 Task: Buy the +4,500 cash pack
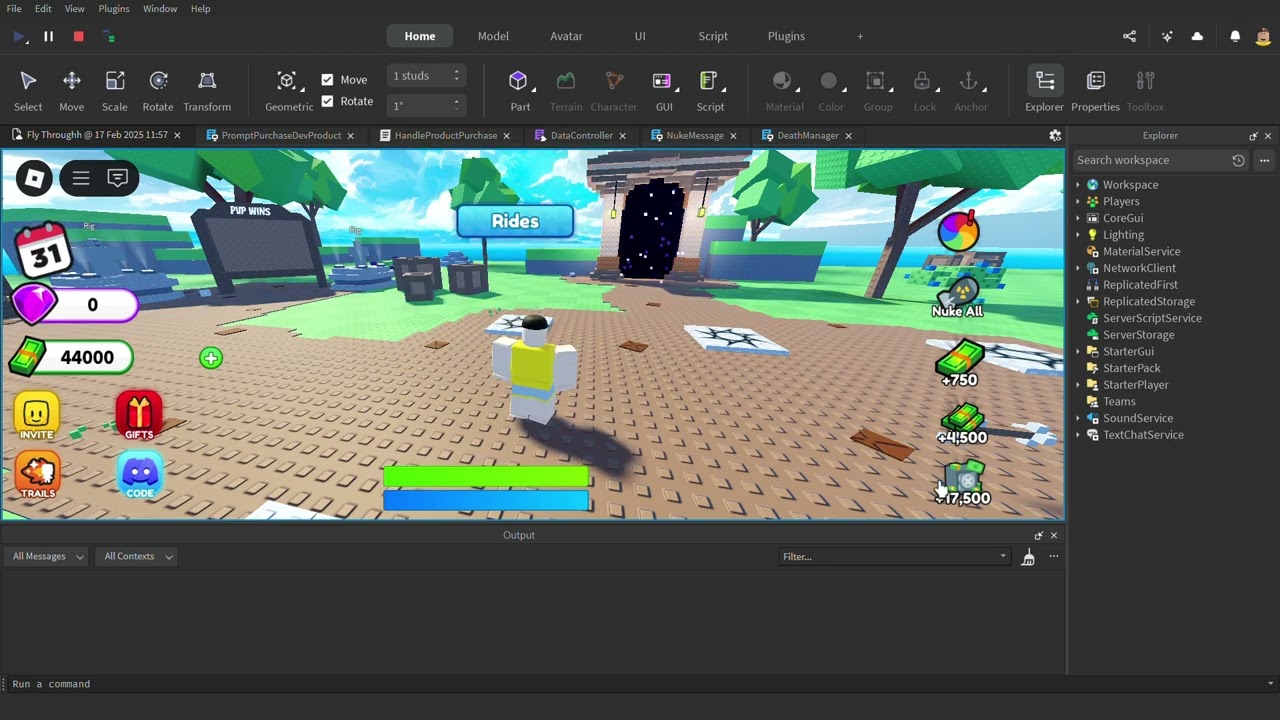pyautogui.click(x=962, y=423)
